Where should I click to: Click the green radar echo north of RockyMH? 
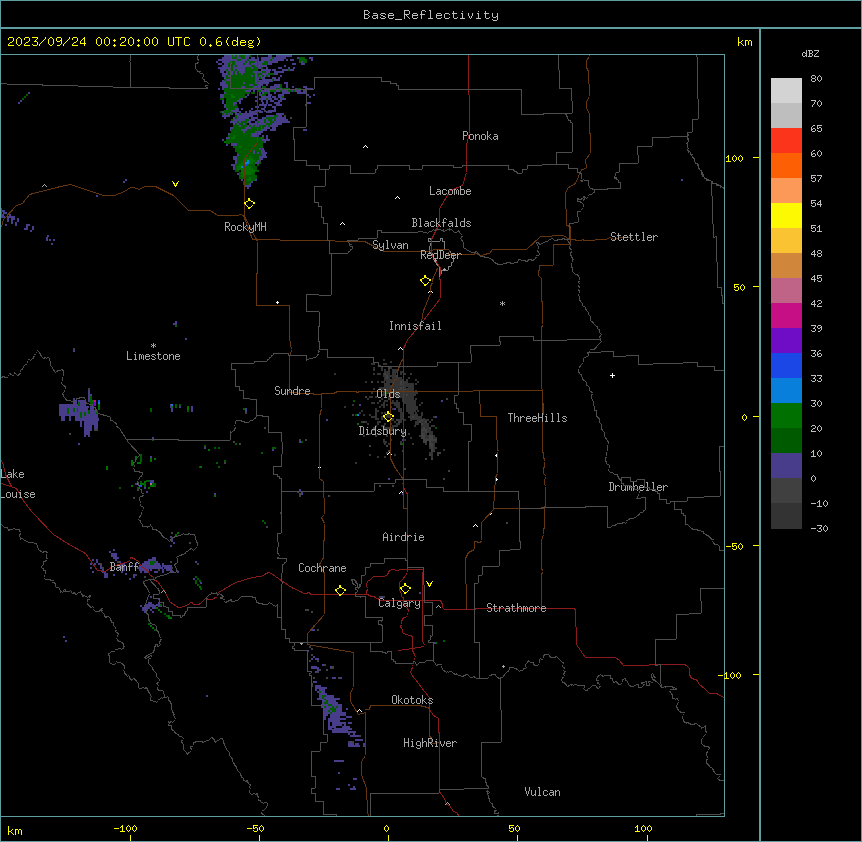tap(247, 121)
